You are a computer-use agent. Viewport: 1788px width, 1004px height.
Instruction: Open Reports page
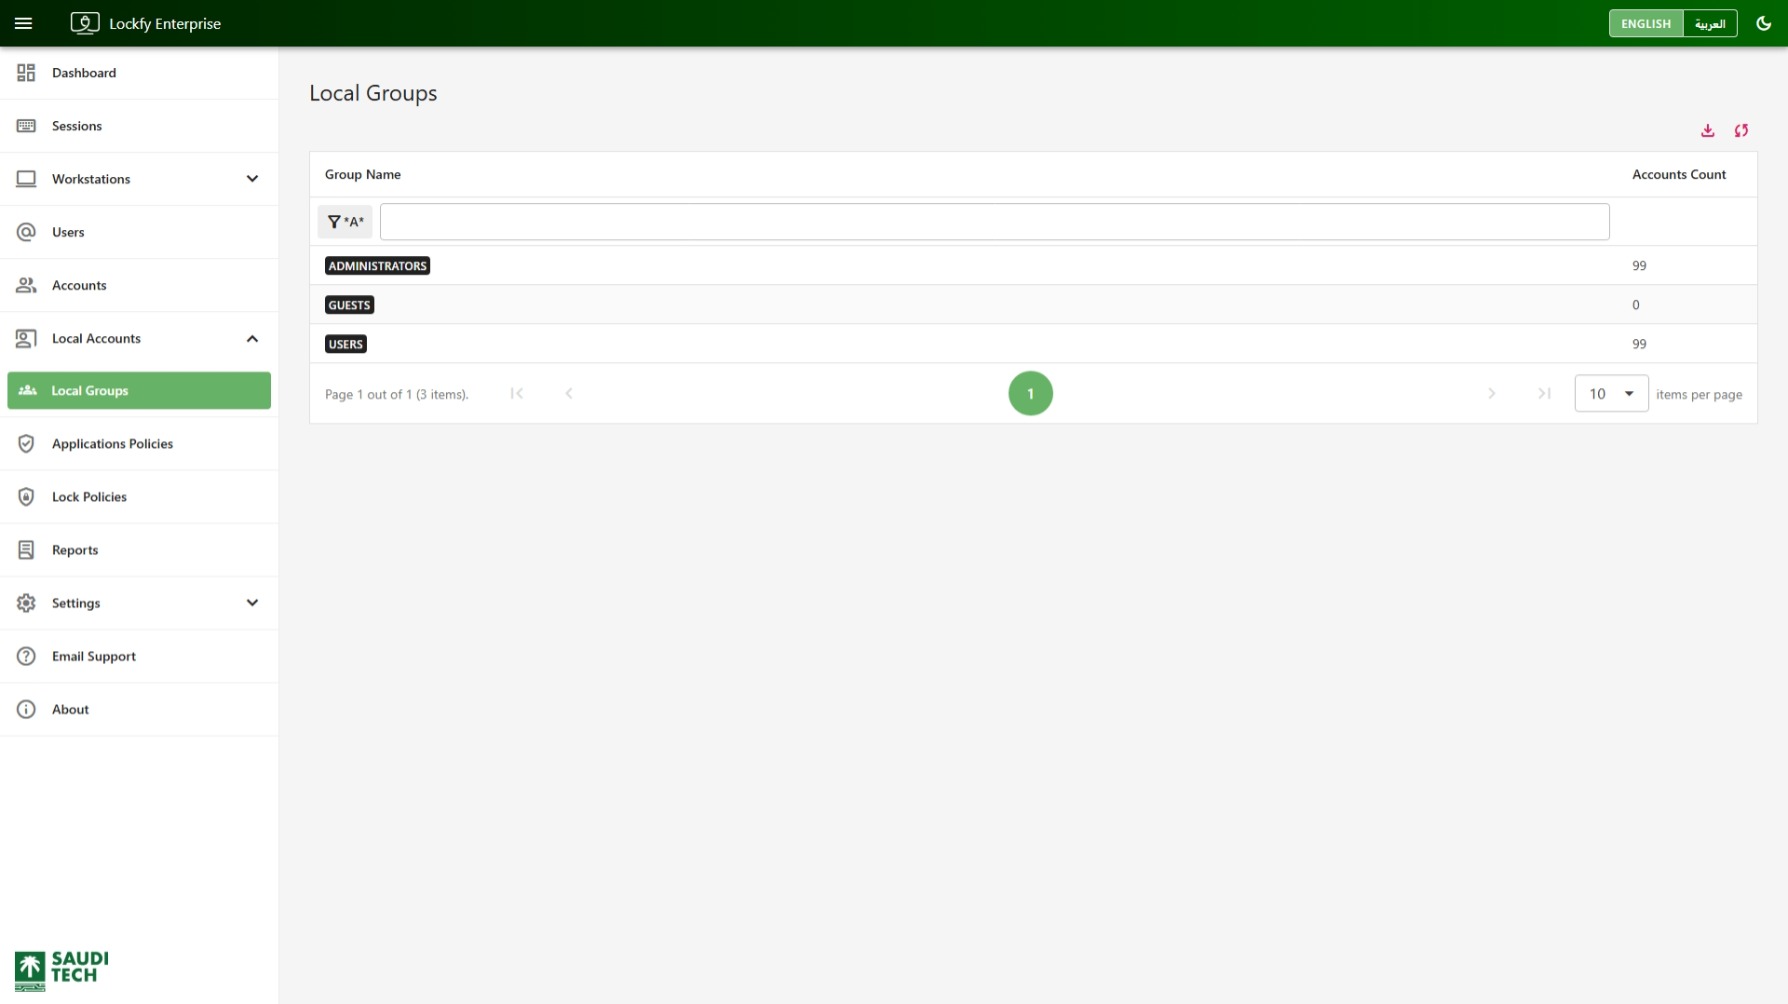coord(139,550)
